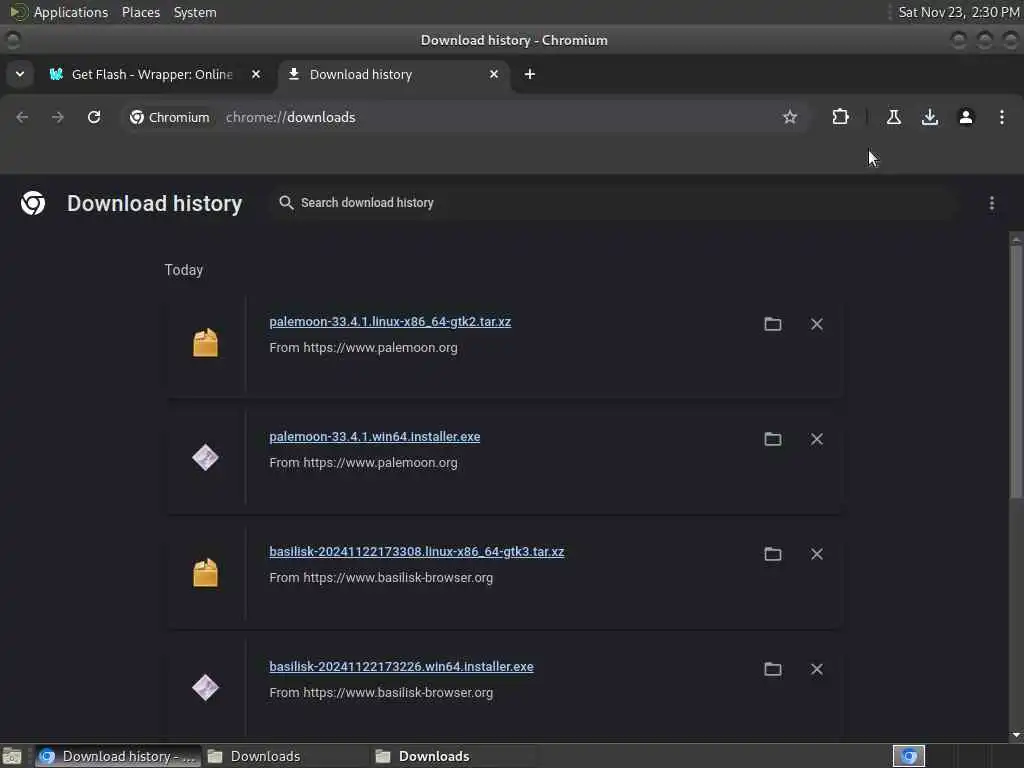Click the show desktop icon in taskbar
This screenshot has width=1024, height=768.
12,756
